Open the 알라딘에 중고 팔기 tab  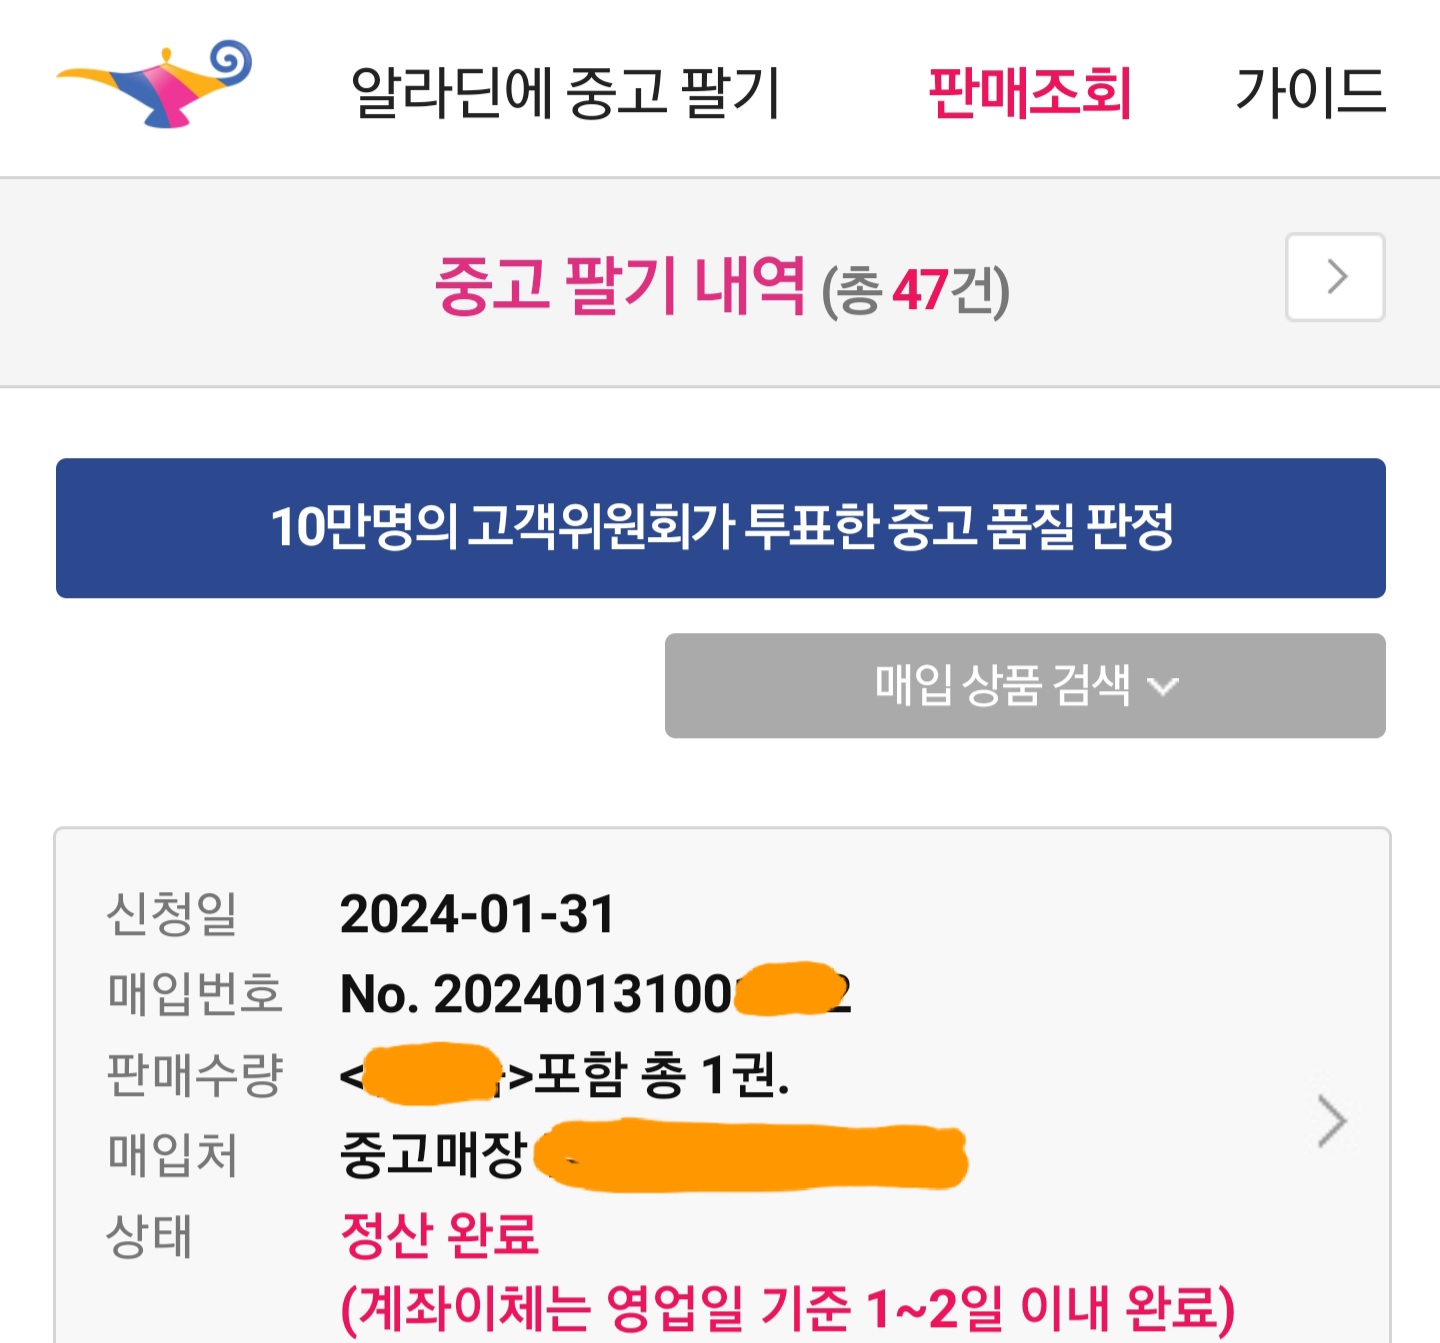(x=565, y=92)
